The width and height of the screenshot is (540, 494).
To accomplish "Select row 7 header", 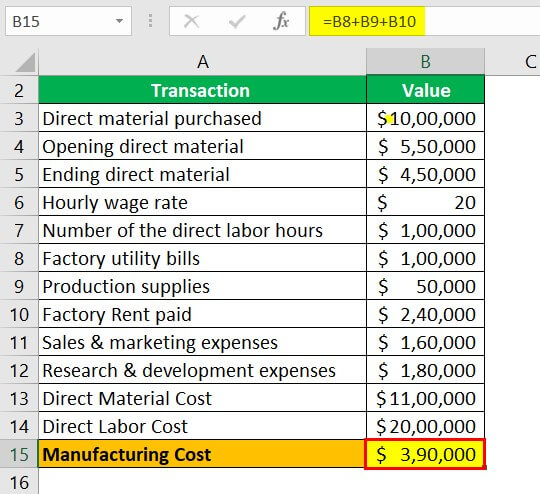I will coord(19,230).
